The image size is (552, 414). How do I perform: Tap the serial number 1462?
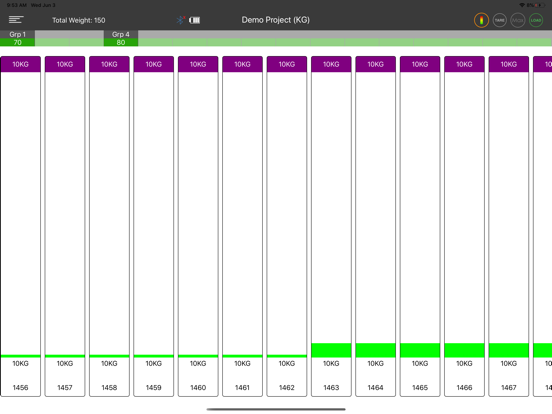[287, 387]
